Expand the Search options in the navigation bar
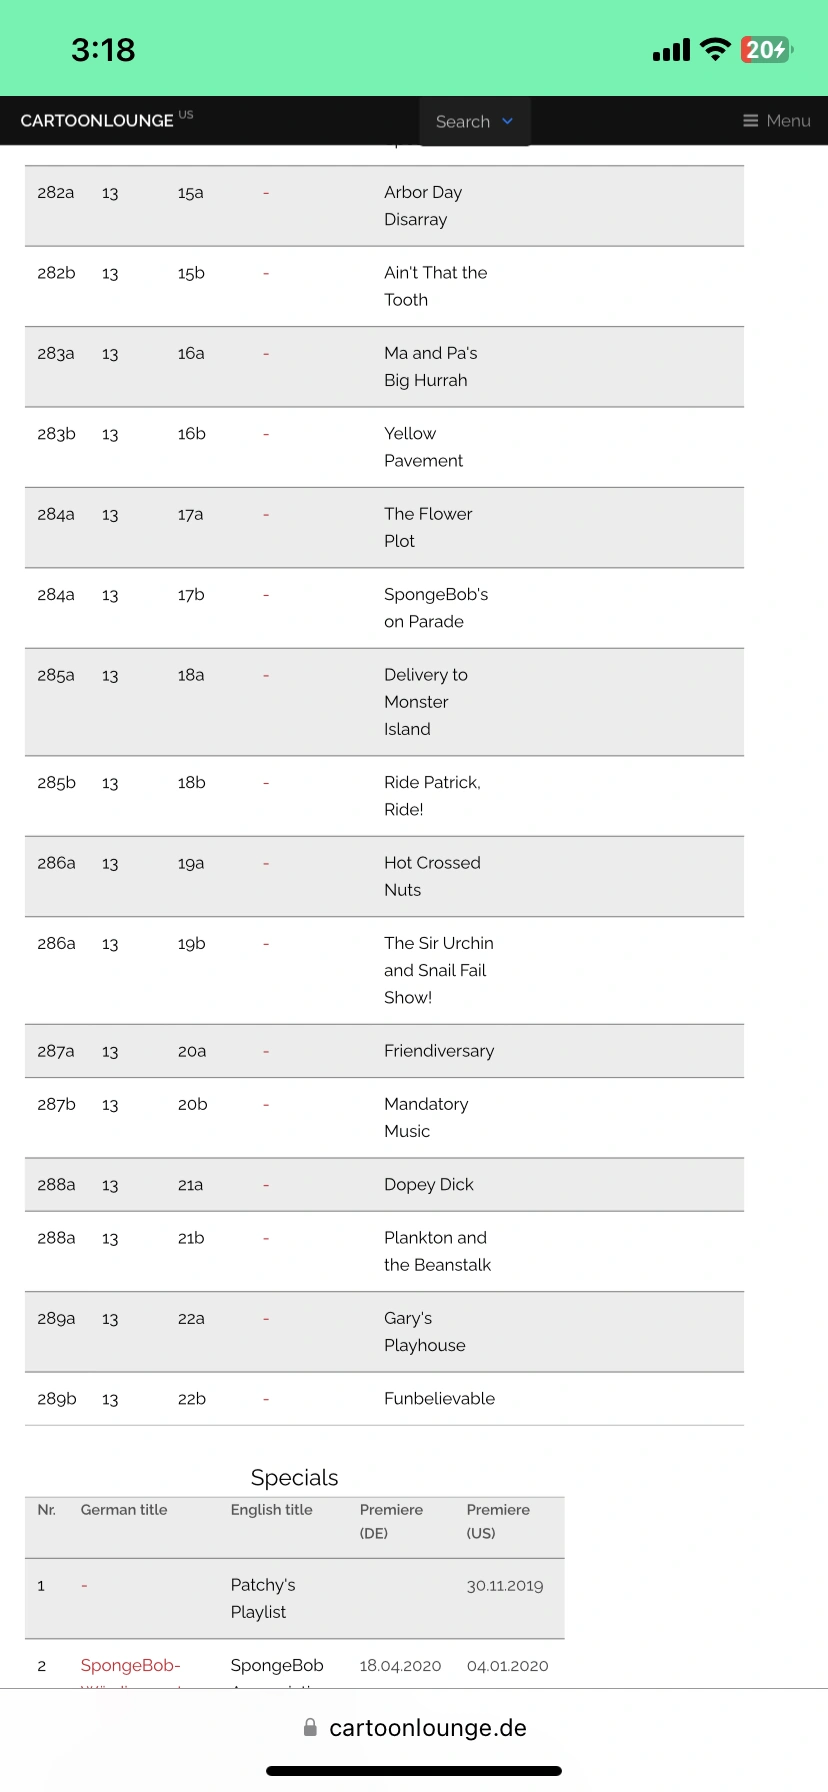 (474, 121)
